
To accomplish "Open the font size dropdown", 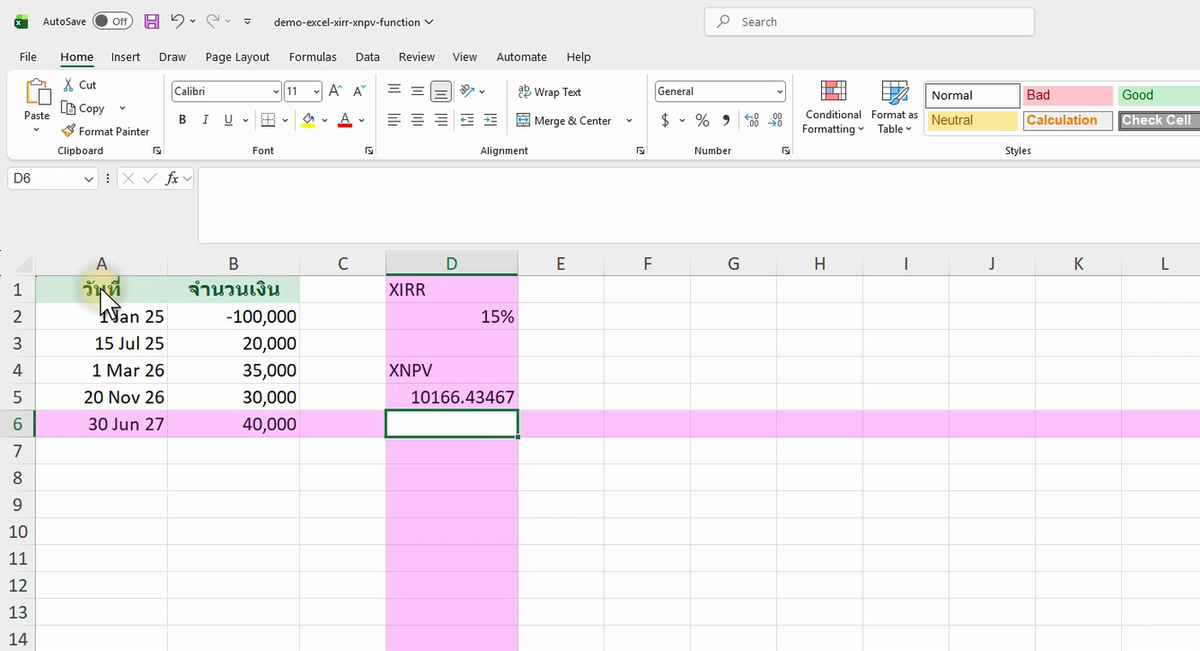I will [316, 91].
